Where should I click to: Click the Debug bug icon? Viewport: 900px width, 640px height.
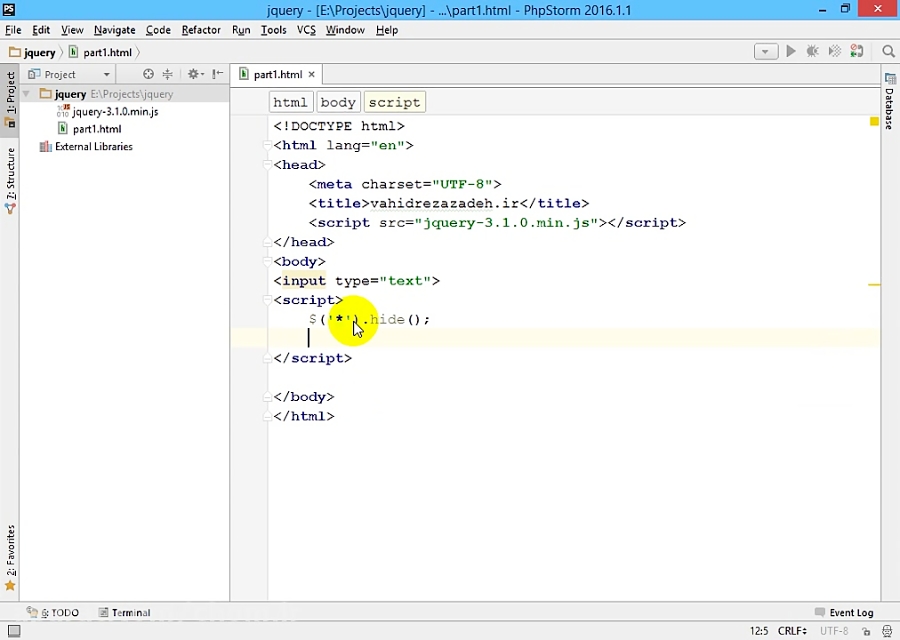[x=813, y=51]
